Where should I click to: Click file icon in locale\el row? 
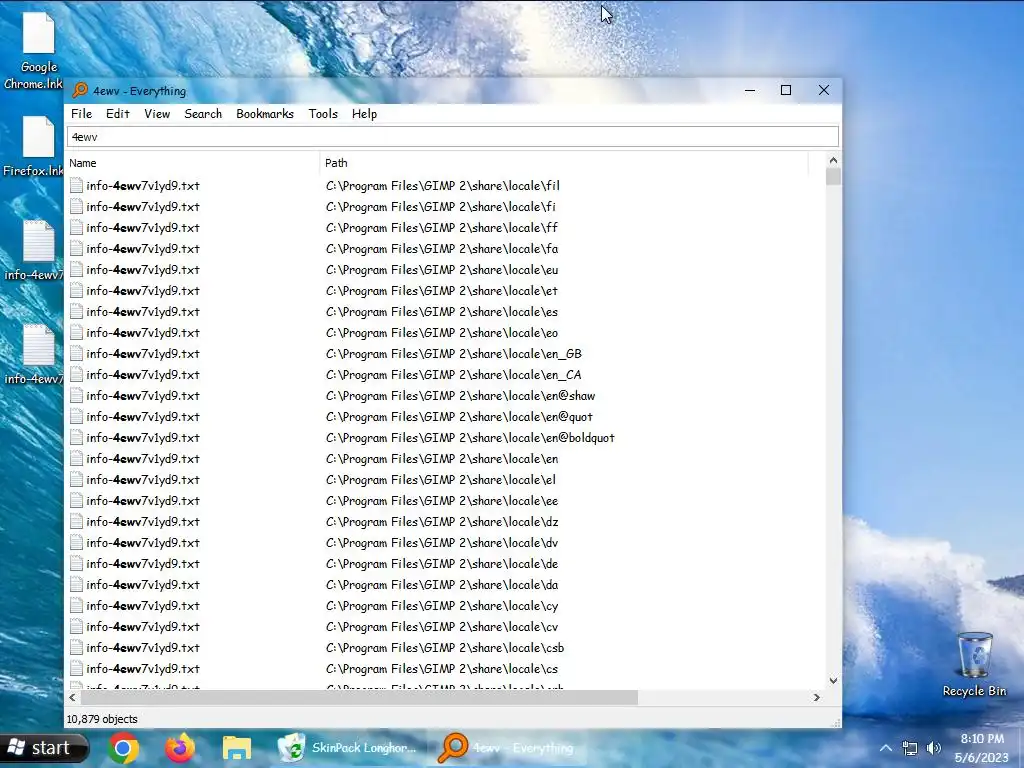(x=76, y=479)
